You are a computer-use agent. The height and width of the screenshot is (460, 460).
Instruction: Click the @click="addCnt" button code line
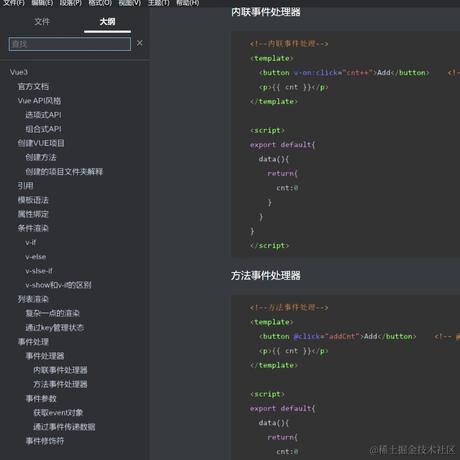(x=337, y=336)
